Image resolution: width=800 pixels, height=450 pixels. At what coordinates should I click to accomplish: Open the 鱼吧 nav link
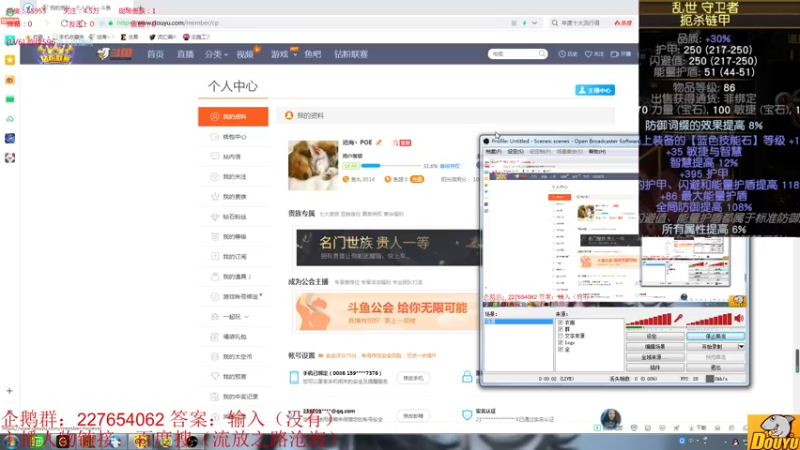[313, 54]
